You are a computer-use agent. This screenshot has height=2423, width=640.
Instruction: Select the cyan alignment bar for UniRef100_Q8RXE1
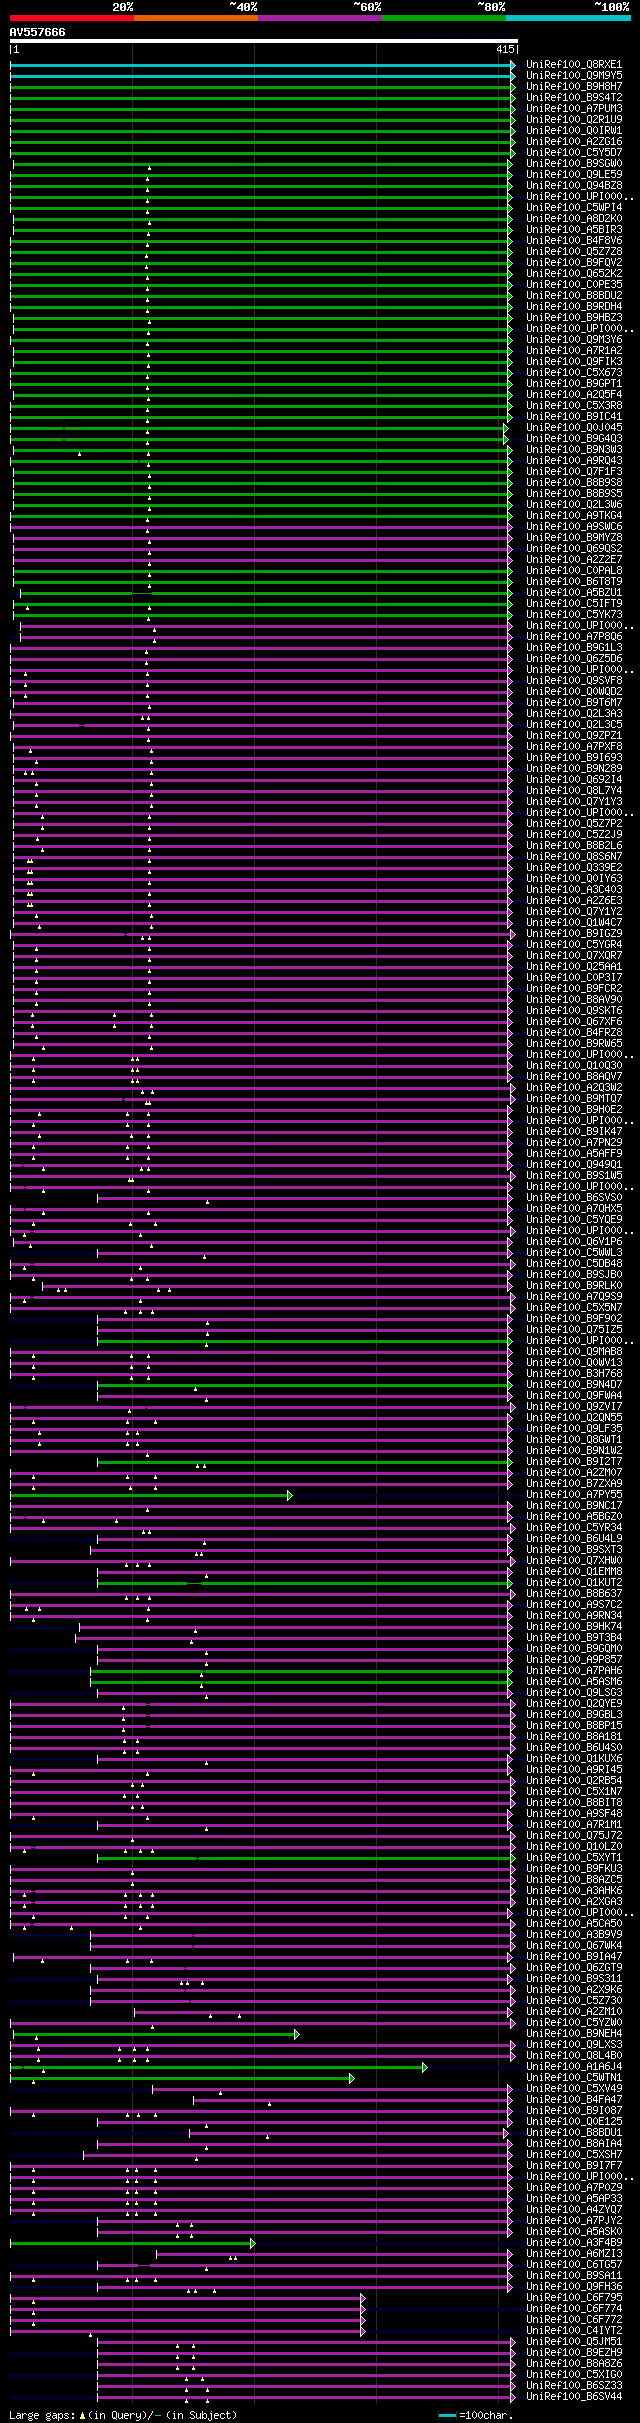pyautogui.click(x=262, y=65)
